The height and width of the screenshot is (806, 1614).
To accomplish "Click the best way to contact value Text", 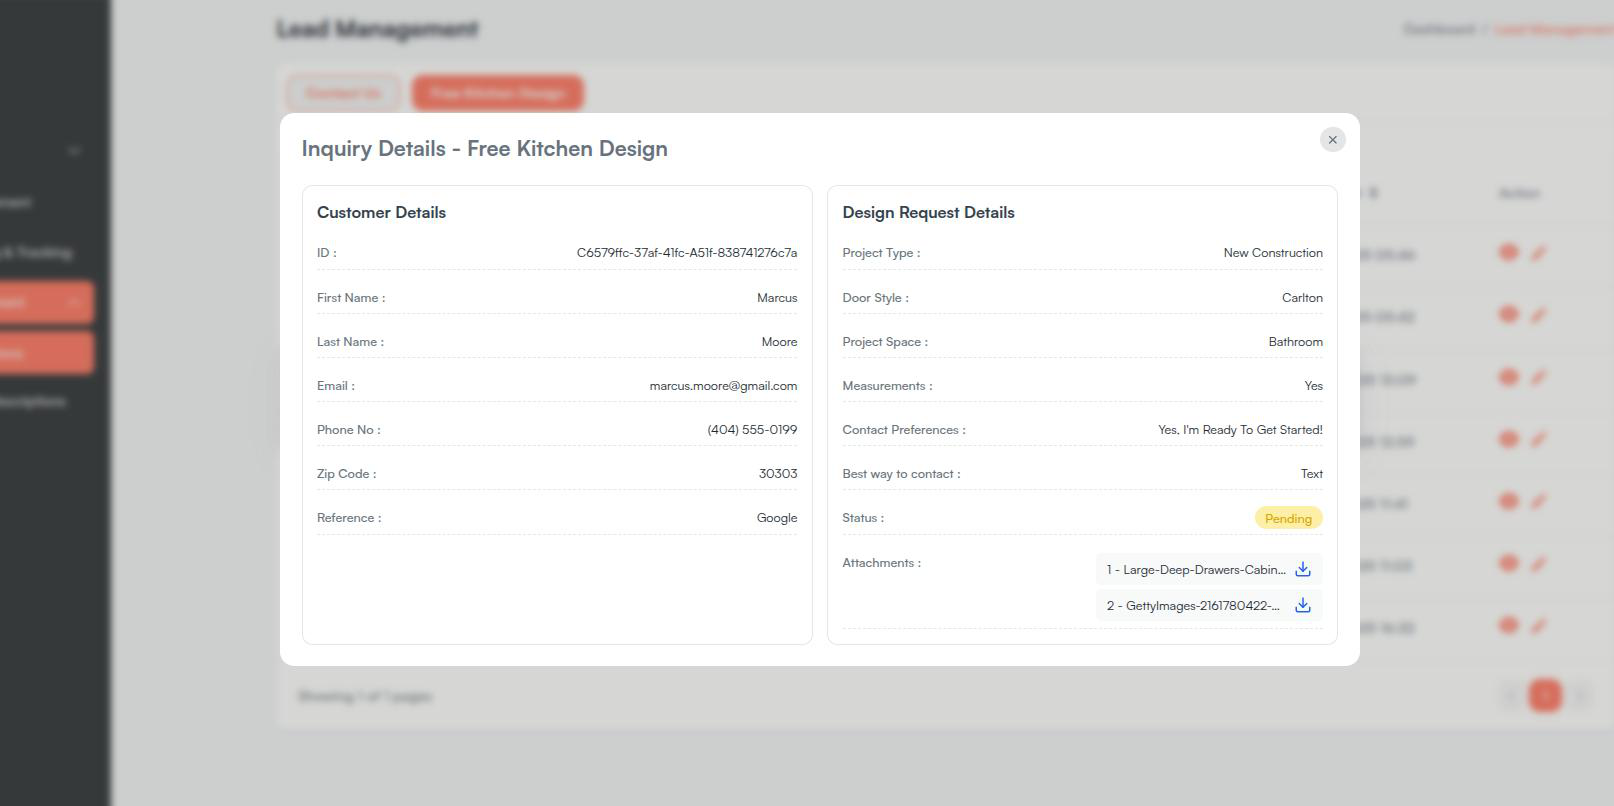I will [1312, 474].
